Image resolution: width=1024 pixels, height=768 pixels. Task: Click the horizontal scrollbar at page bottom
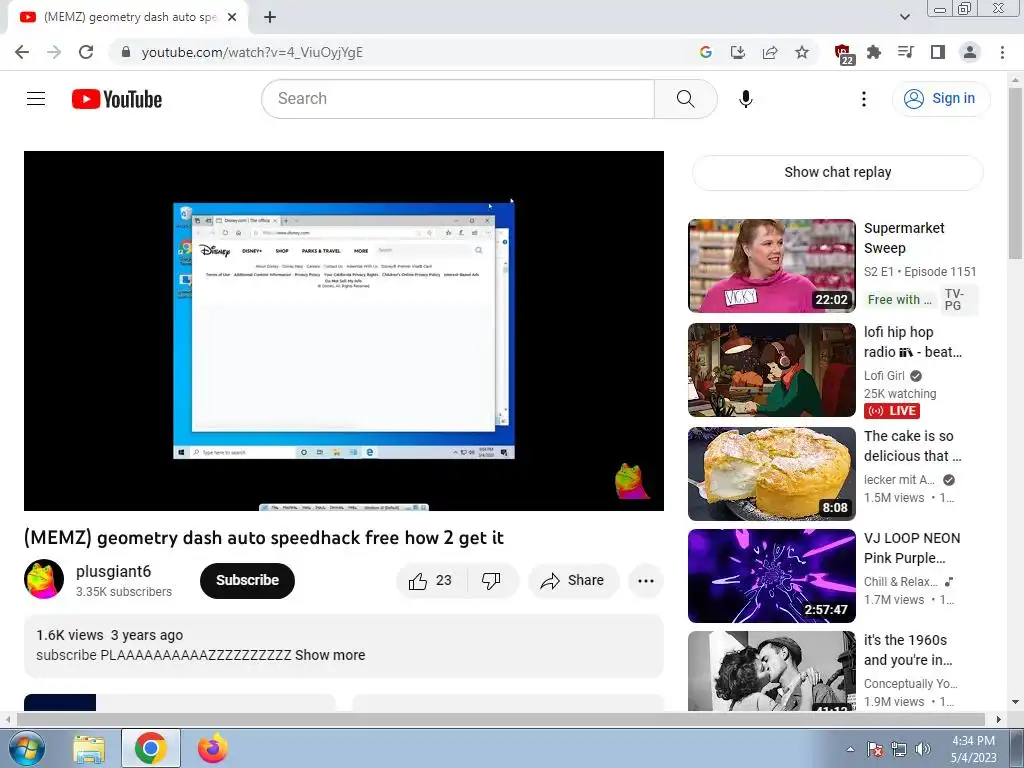[x=500, y=719]
